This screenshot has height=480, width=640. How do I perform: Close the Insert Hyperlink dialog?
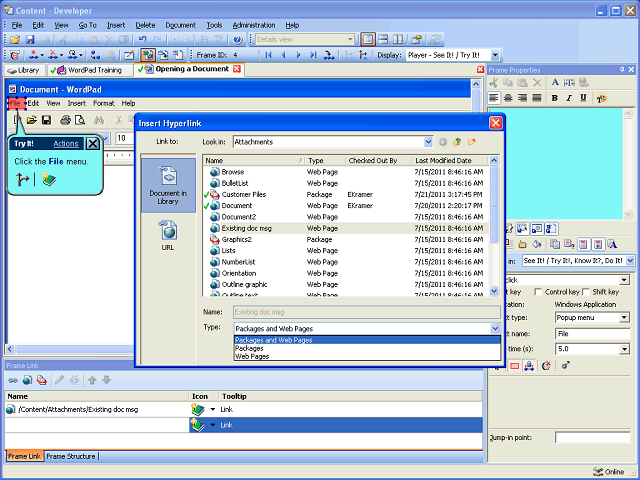coord(496,123)
